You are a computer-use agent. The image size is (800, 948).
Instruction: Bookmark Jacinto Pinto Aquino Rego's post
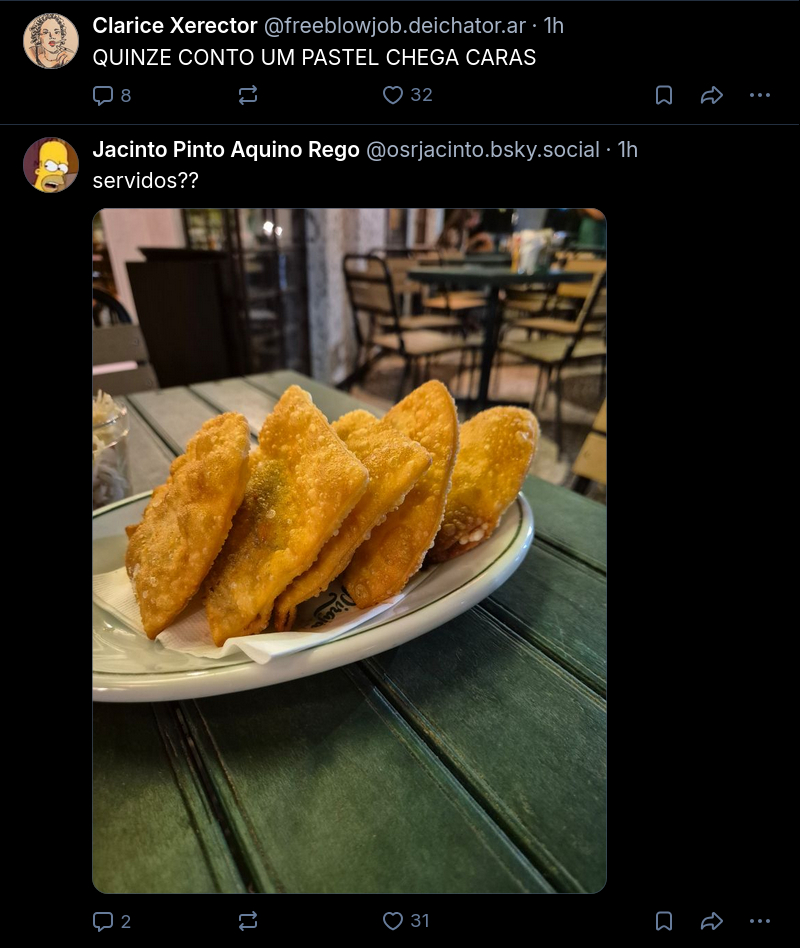tap(664, 921)
